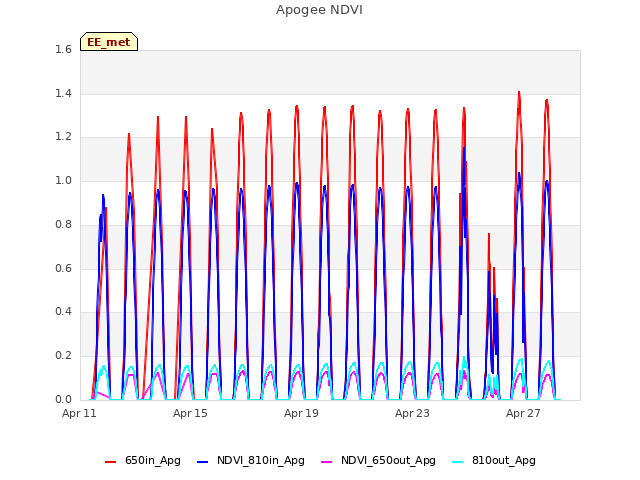Image resolution: width=640 pixels, height=480 pixels.
Task: Click the 1.6 y-axis tick label
Action: pyautogui.click(x=63, y=50)
